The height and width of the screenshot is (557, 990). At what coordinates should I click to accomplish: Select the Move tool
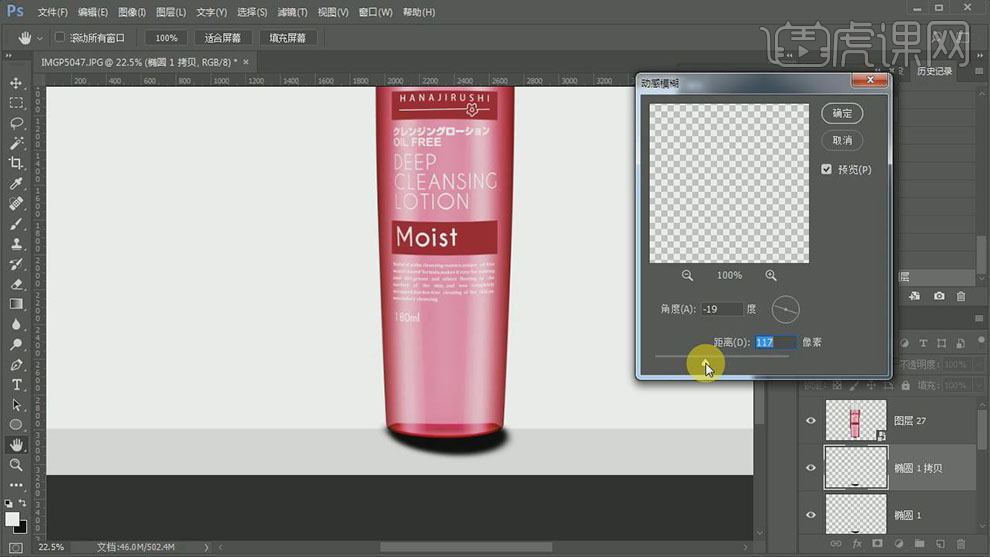click(x=16, y=83)
